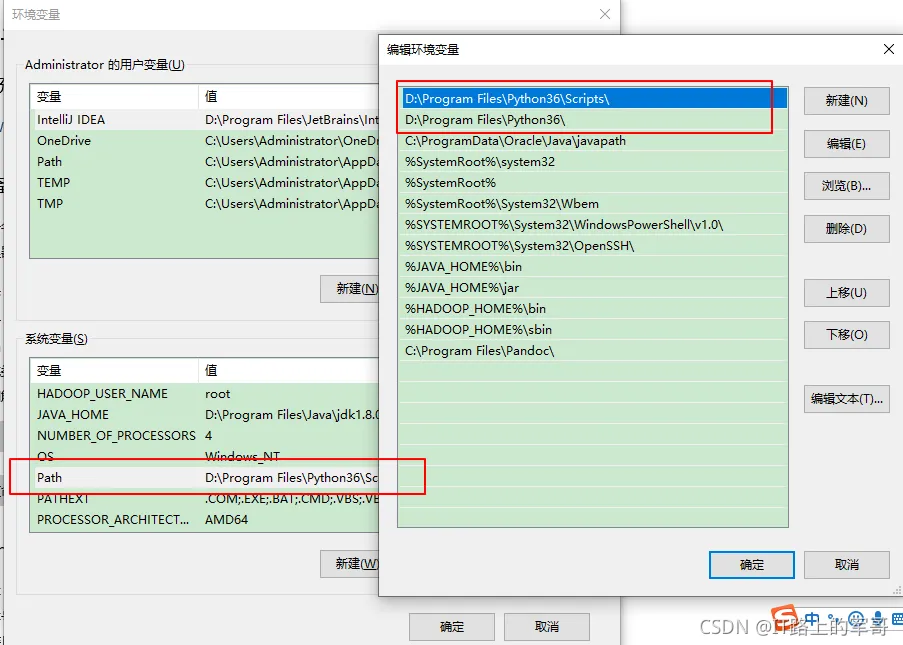Image resolution: width=903 pixels, height=645 pixels.
Task: Click 新建(N) in the edit variable dialog
Action: (846, 101)
